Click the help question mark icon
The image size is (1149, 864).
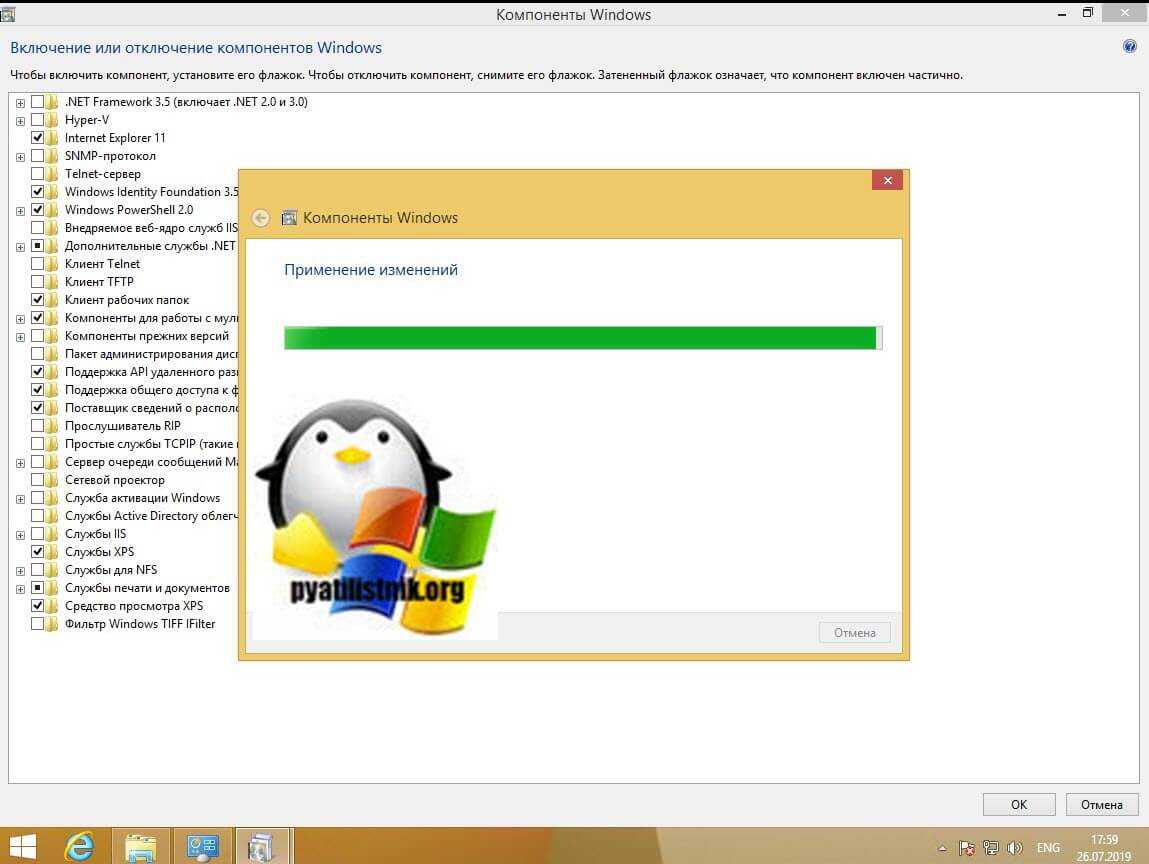pos(1130,47)
